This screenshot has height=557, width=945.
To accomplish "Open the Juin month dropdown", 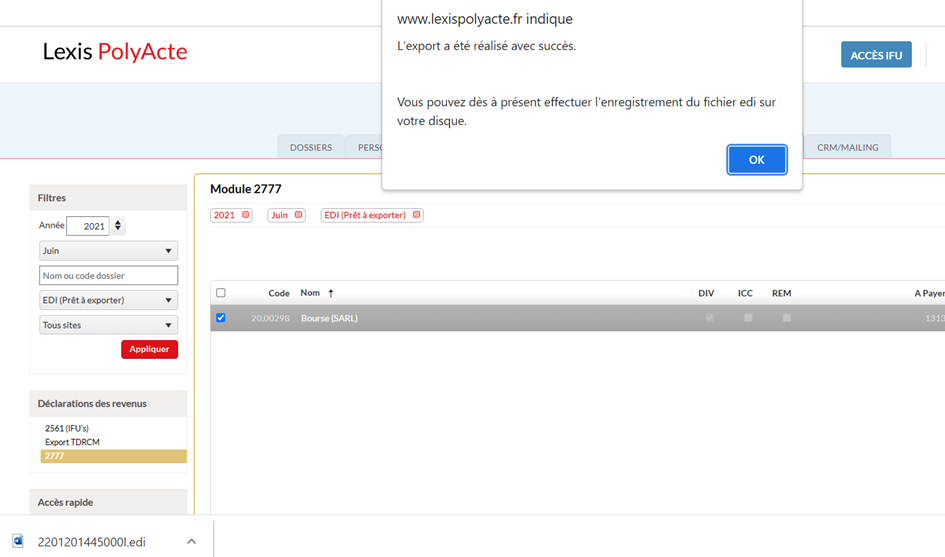I will pos(108,251).
